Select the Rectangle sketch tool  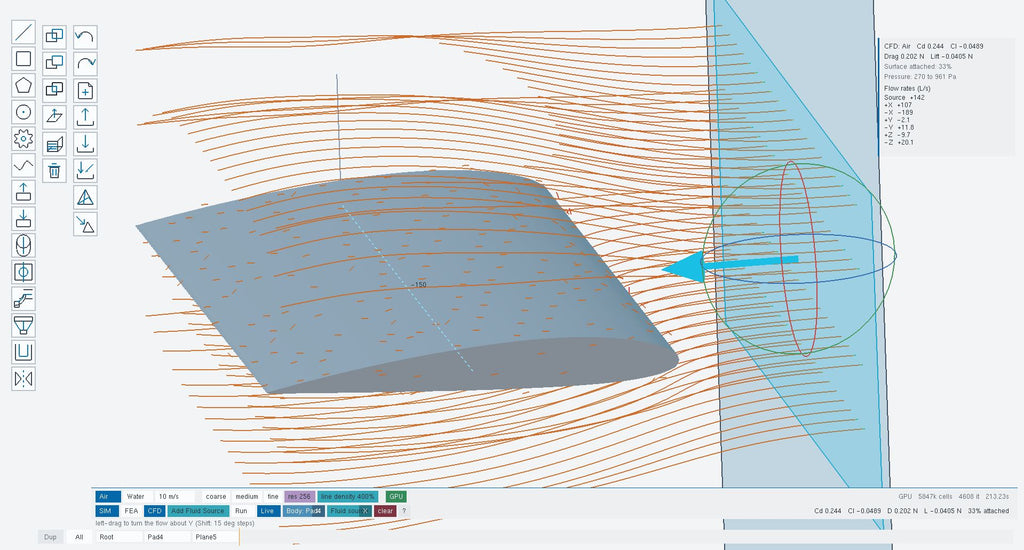24,59
